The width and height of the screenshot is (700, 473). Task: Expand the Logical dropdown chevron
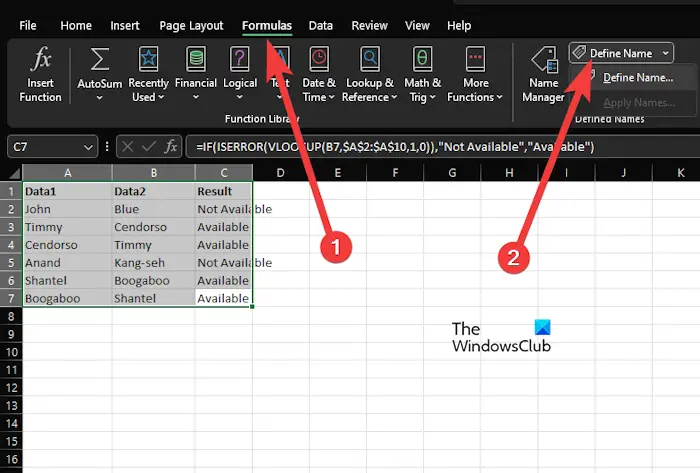[x=240, y=97]
